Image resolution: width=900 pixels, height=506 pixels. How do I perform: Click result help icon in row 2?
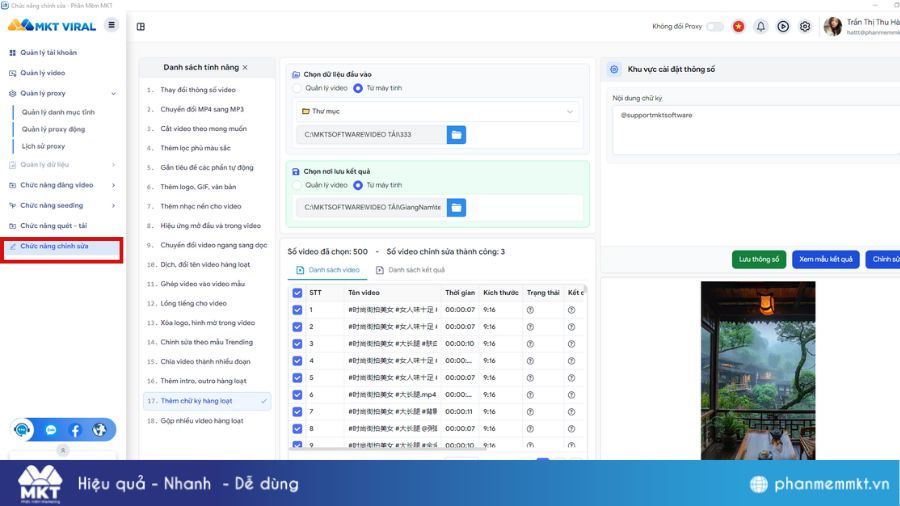pyautogui.click(x=571, y=327)
